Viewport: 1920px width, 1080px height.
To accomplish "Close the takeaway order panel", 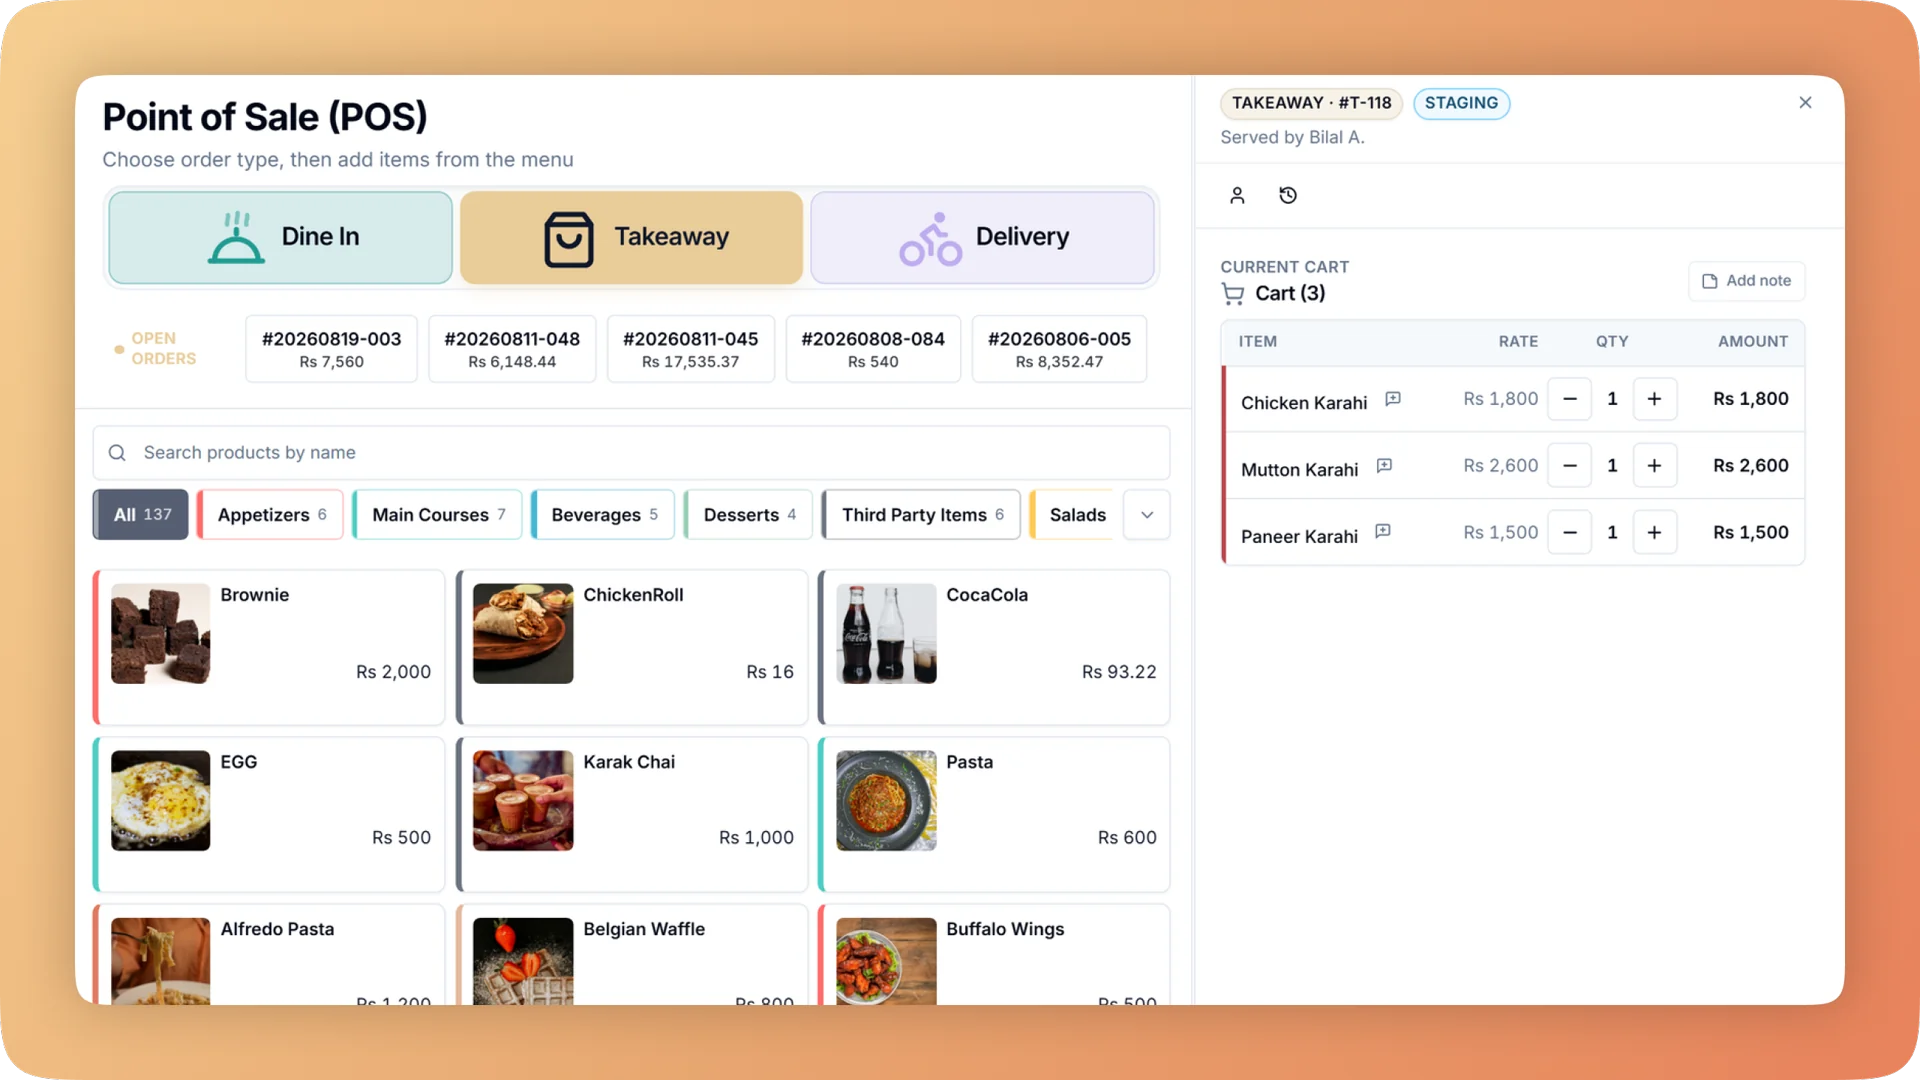I will tap(1805, 103).
